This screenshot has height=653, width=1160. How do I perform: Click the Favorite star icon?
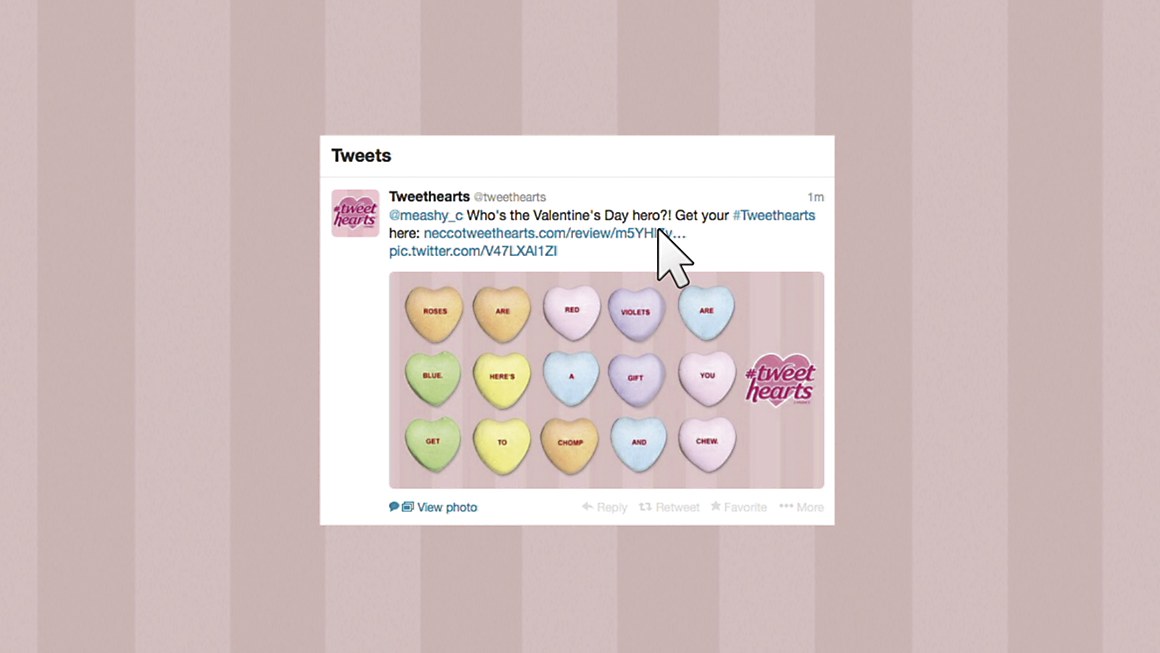coord(715,506)
